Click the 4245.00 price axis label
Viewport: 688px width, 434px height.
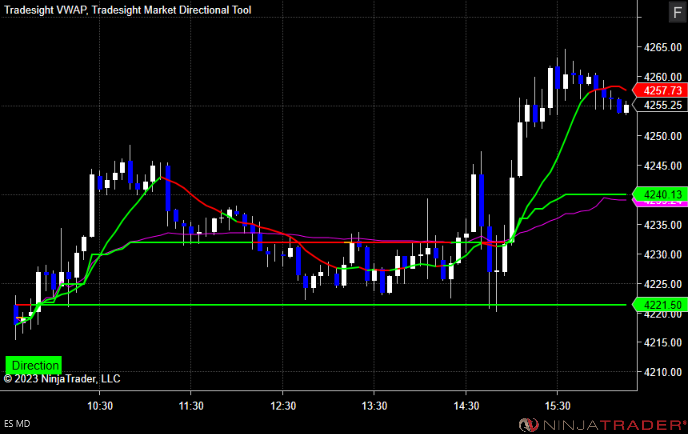pyautogui.click(x=663, y=166)
